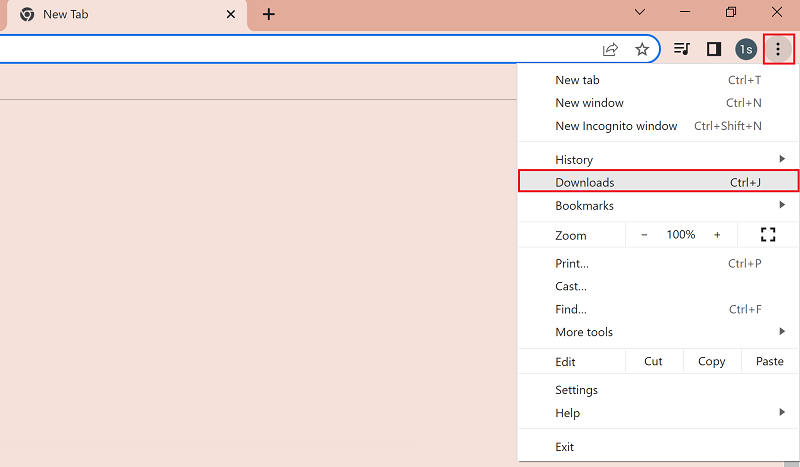The width and height of the screenshot is (800, 467).
Task: Expand the History submenu
Action: point(658,160)
